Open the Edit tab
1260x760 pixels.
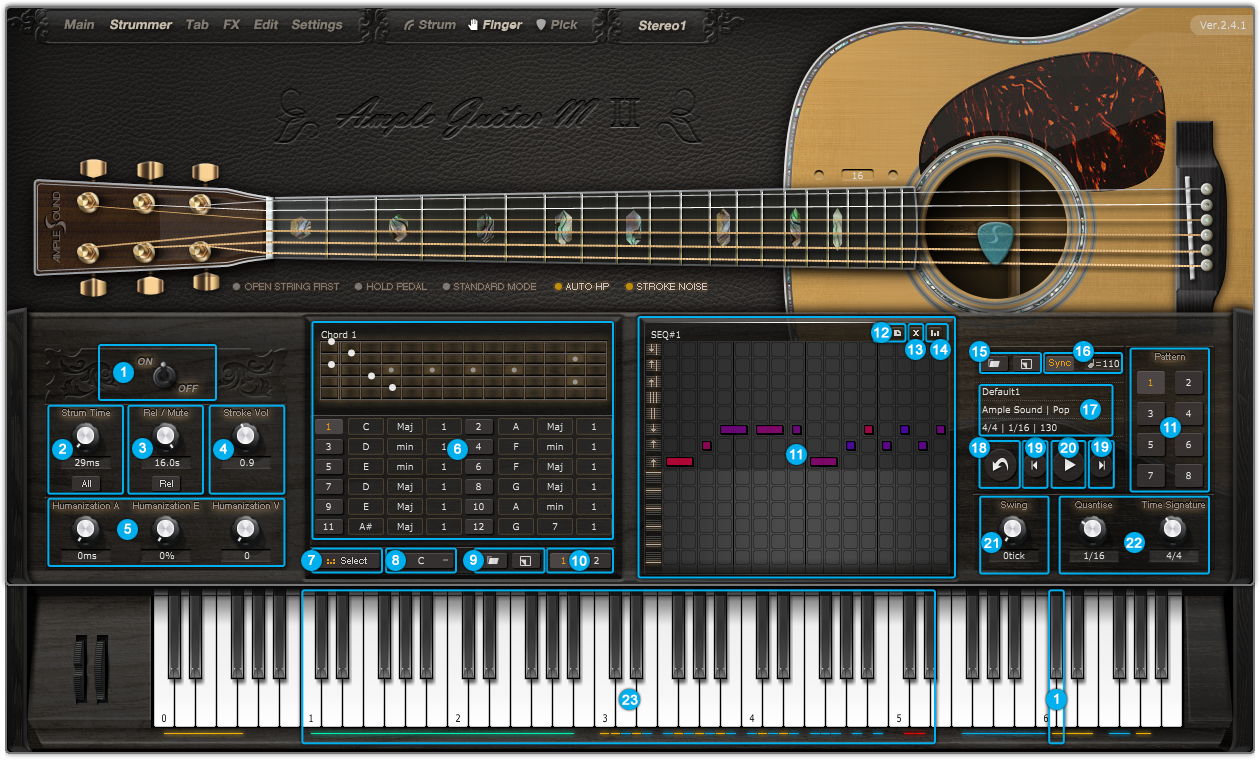[x=265, y=25]
